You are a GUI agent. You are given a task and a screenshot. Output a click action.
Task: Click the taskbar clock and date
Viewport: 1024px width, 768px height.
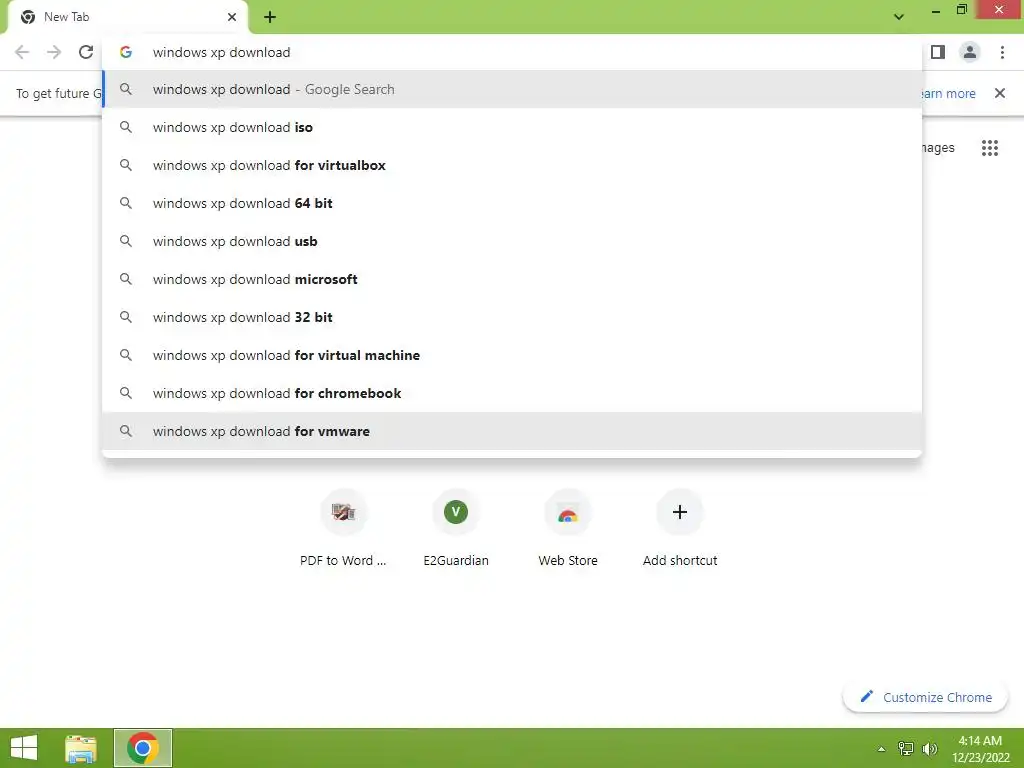(980, 749)
